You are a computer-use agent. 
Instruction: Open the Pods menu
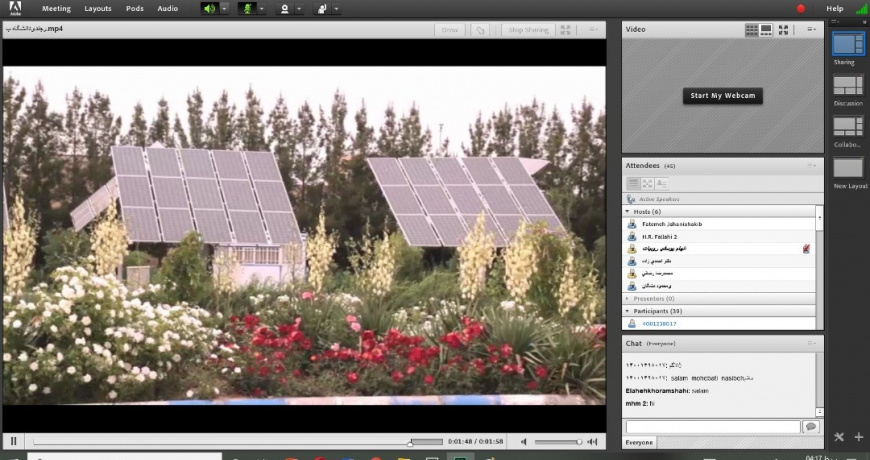[134, 8]
